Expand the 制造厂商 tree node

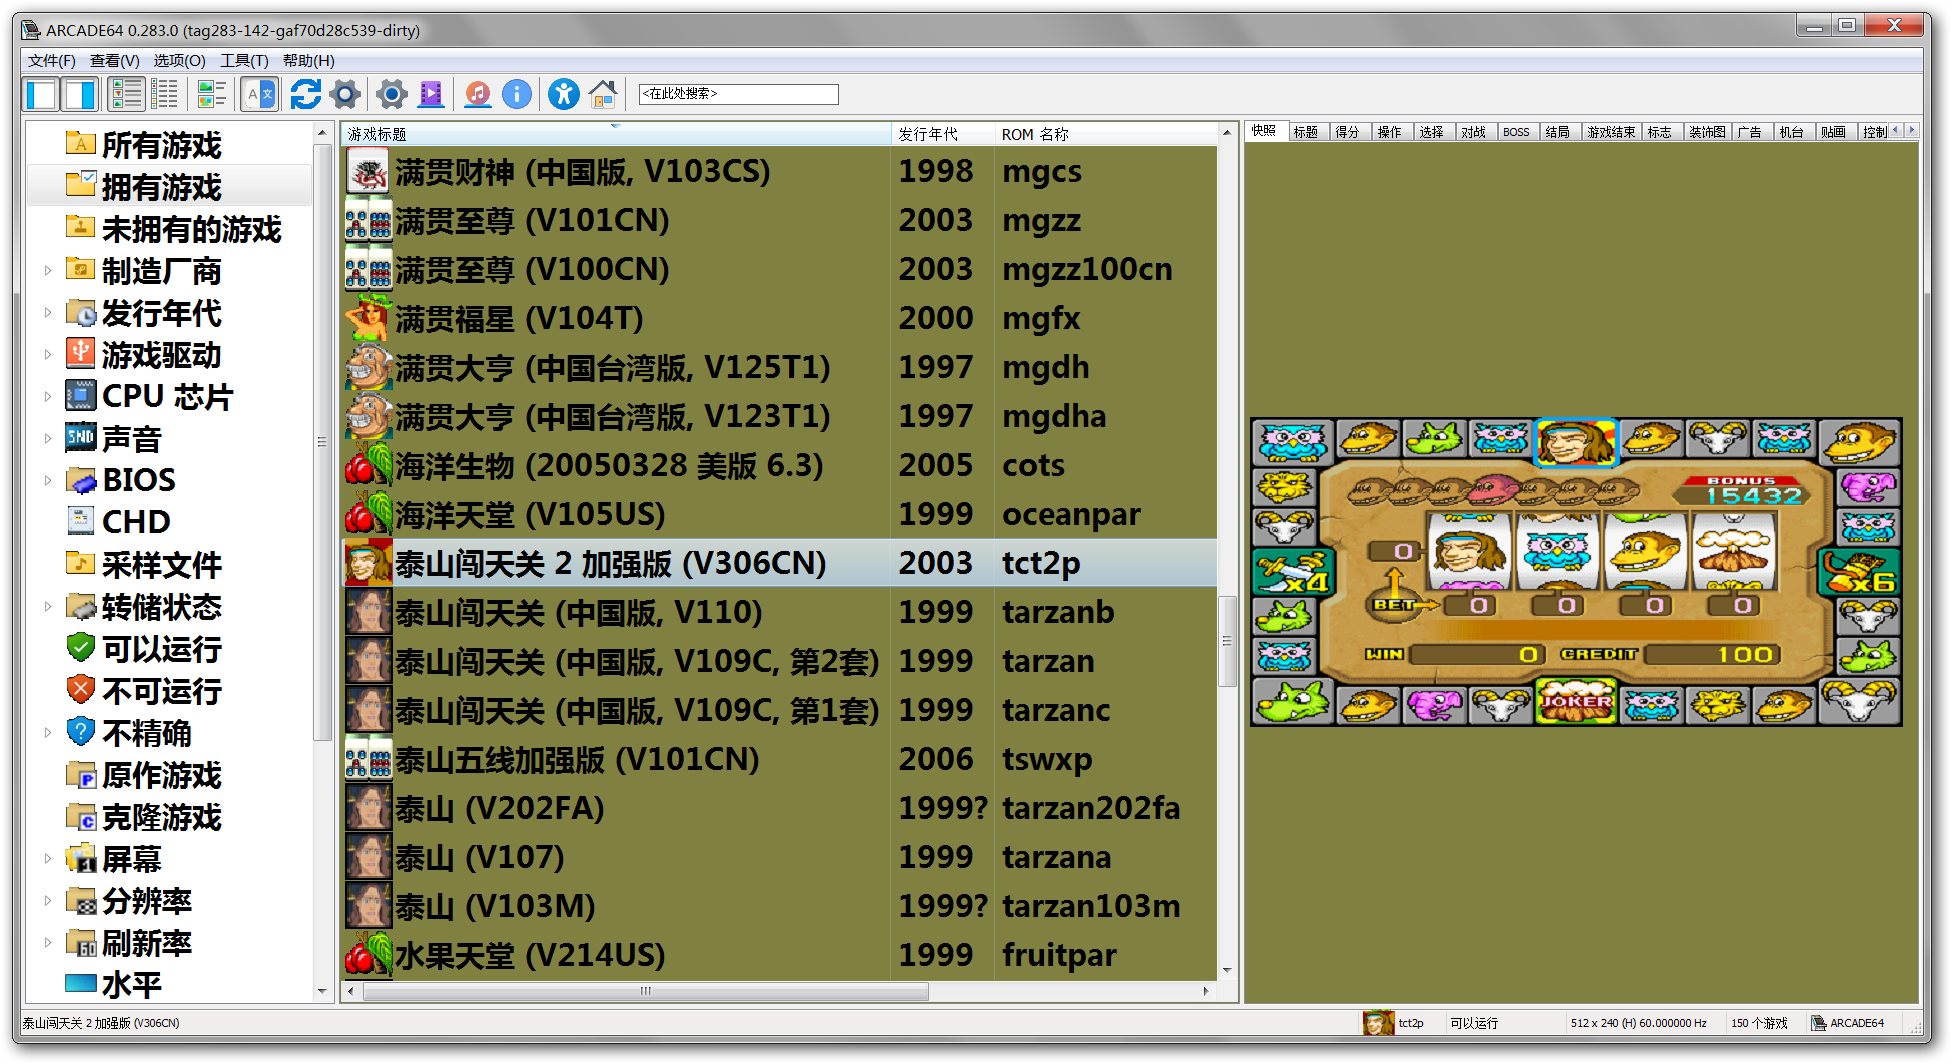(47, 270)
